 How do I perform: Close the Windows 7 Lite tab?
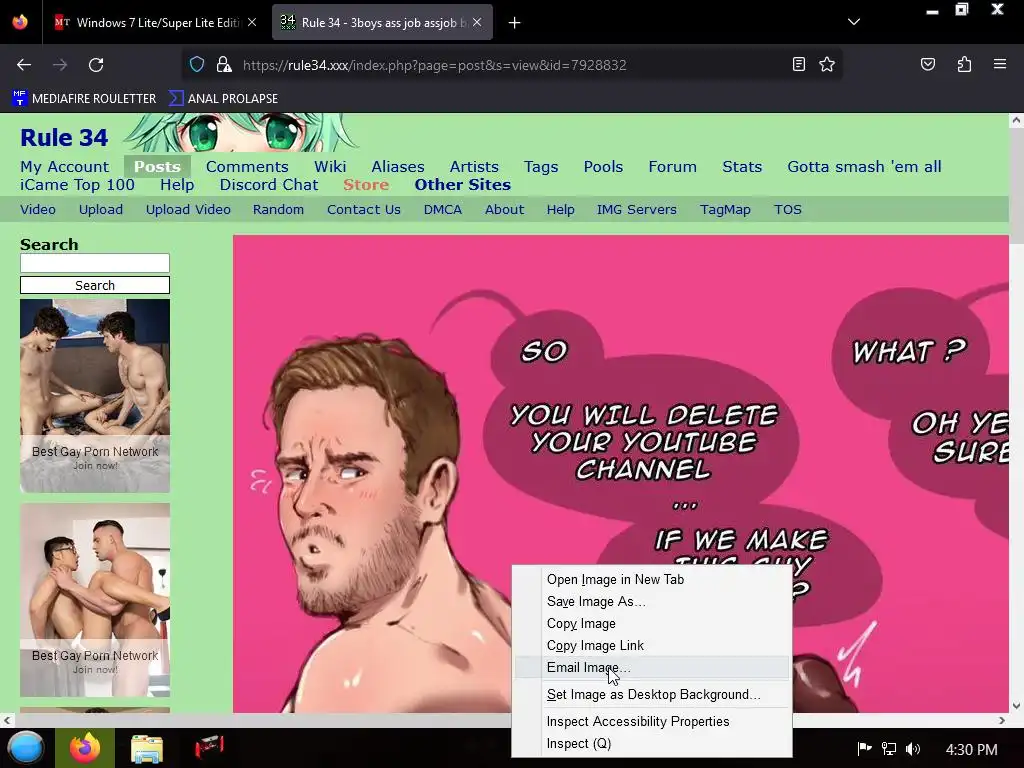point(252,22)
